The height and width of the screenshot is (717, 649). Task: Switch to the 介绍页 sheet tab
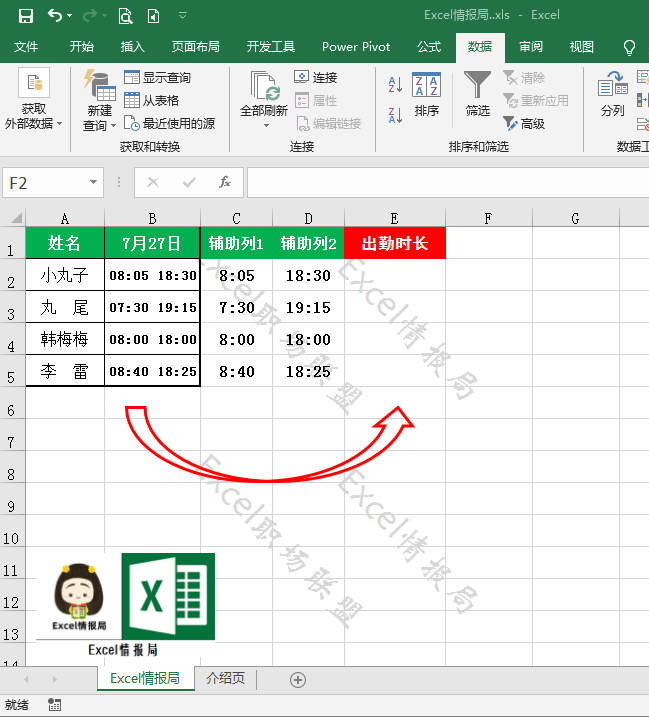225,678
